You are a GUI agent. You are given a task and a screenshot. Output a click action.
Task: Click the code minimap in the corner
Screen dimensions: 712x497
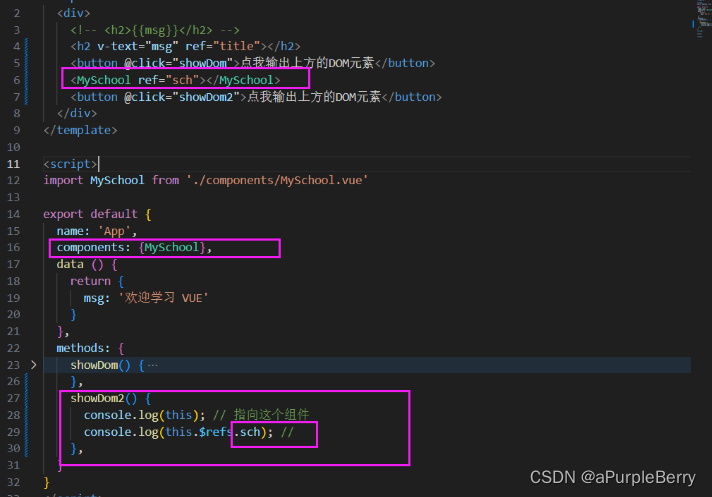[702, 20]
